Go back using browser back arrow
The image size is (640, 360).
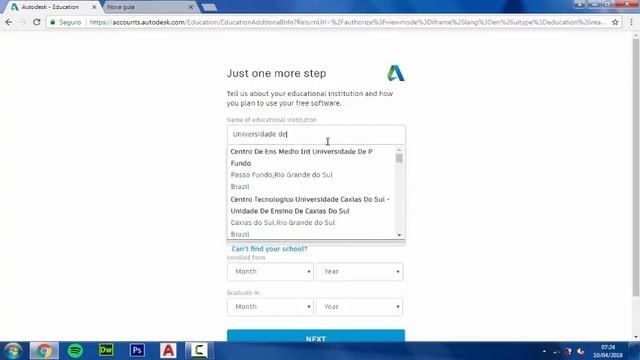click(9, 22)
